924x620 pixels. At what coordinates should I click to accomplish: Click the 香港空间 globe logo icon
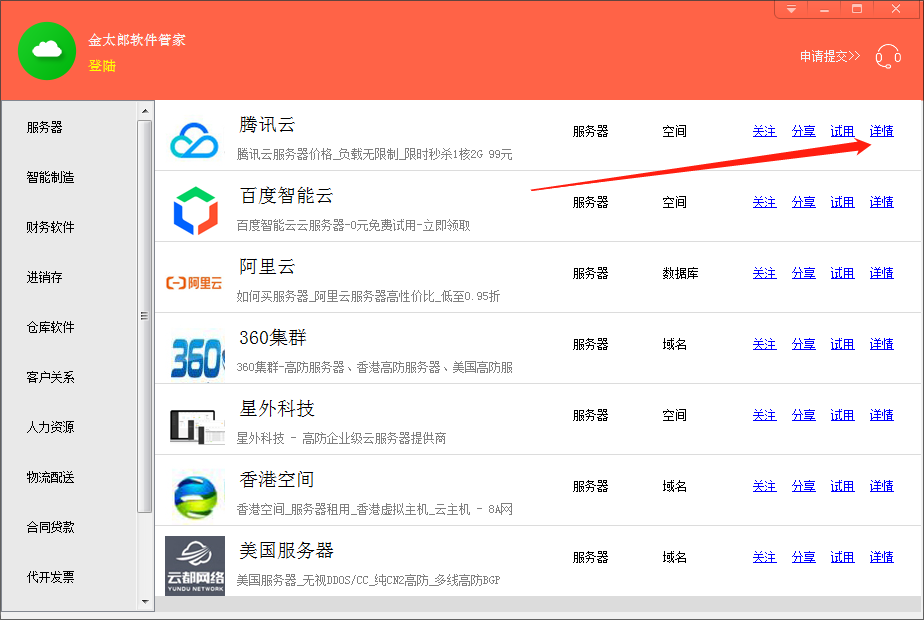tap(195, 494)
